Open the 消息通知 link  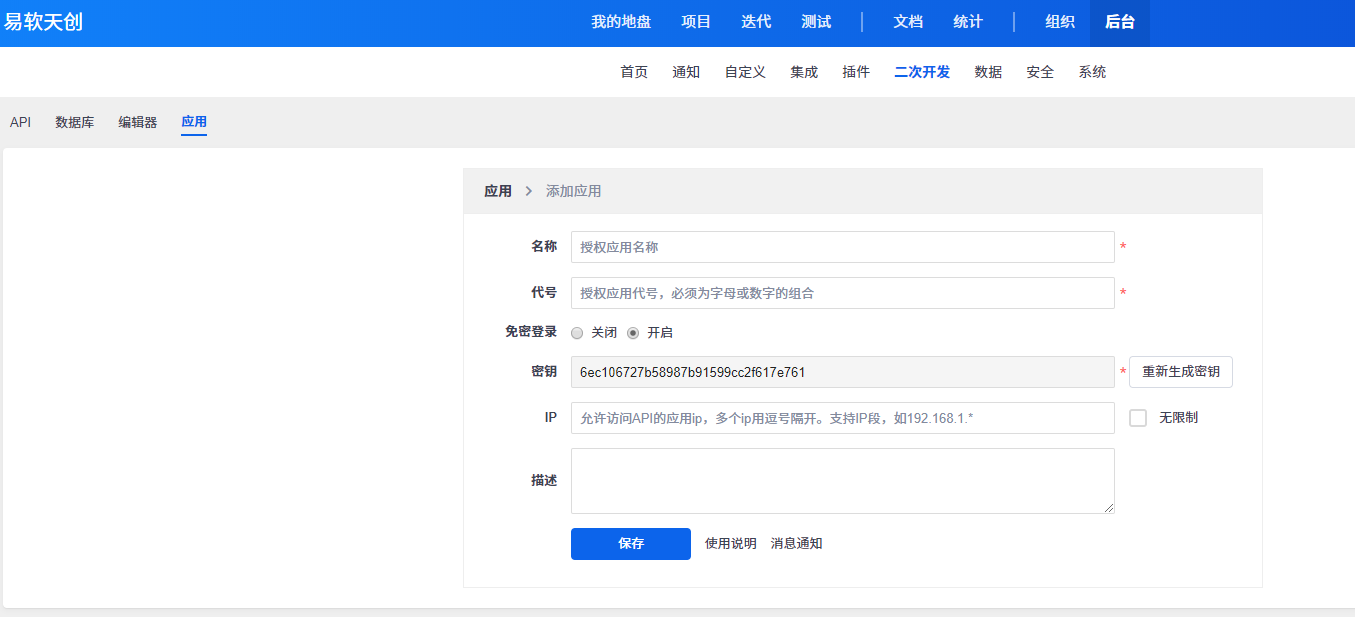(x=796, y=544)
